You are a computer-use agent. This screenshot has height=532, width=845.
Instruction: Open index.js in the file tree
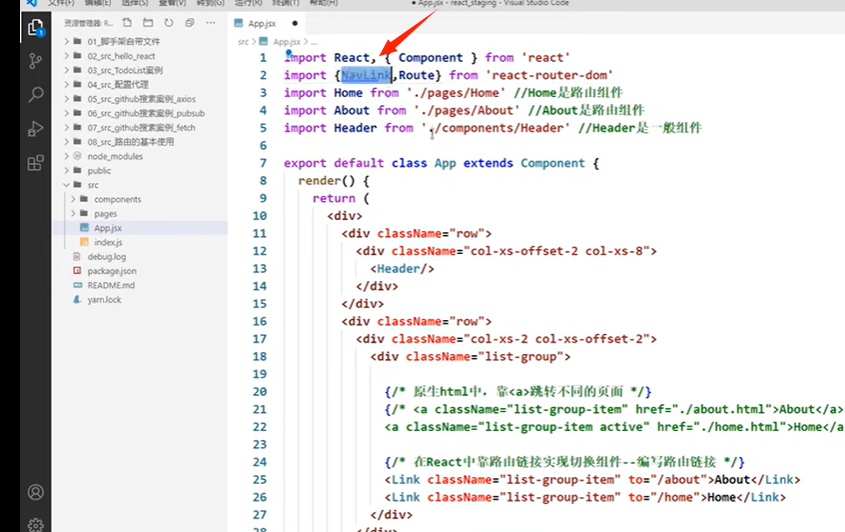(x=108, y=243)
